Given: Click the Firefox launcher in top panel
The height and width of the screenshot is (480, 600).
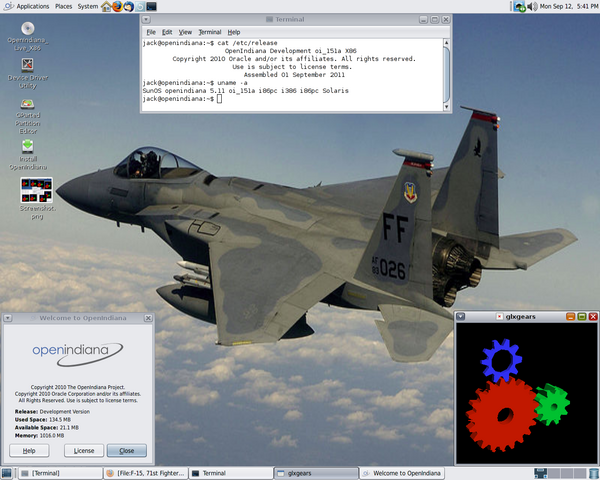Looking at the screenshot, I should click(117, 6).
